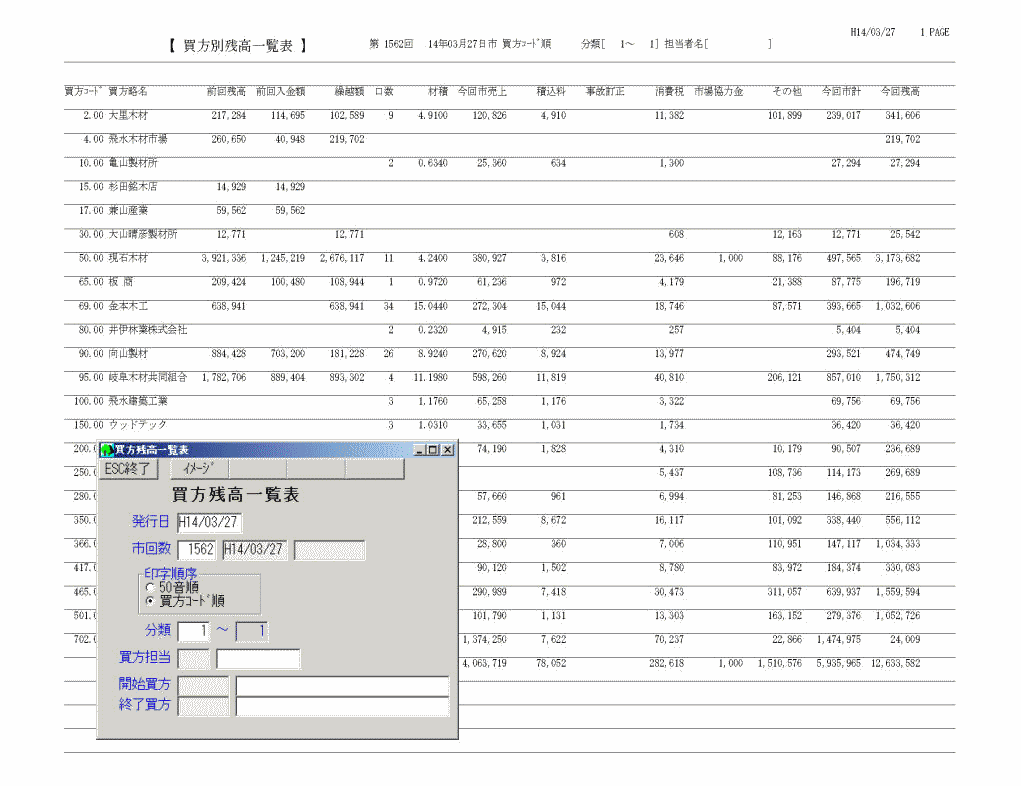The width and height of the screenshot is (1021, 786).
Task: Click the 今回残高 column header
Action: 901,92
